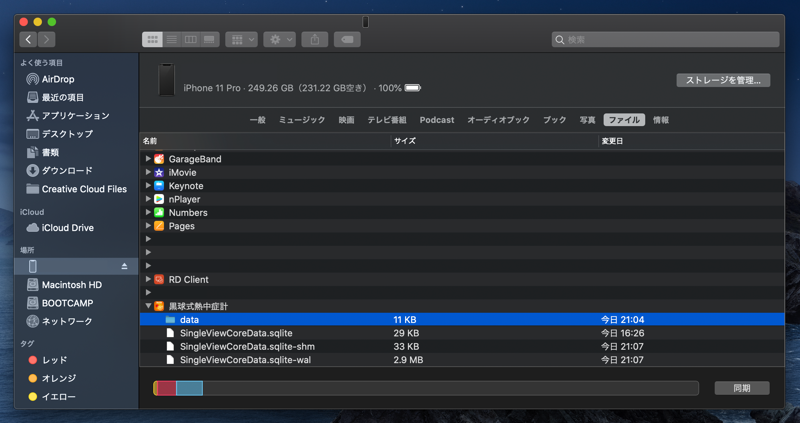Switch to column view
800x423 pixels.
(190, 39)
